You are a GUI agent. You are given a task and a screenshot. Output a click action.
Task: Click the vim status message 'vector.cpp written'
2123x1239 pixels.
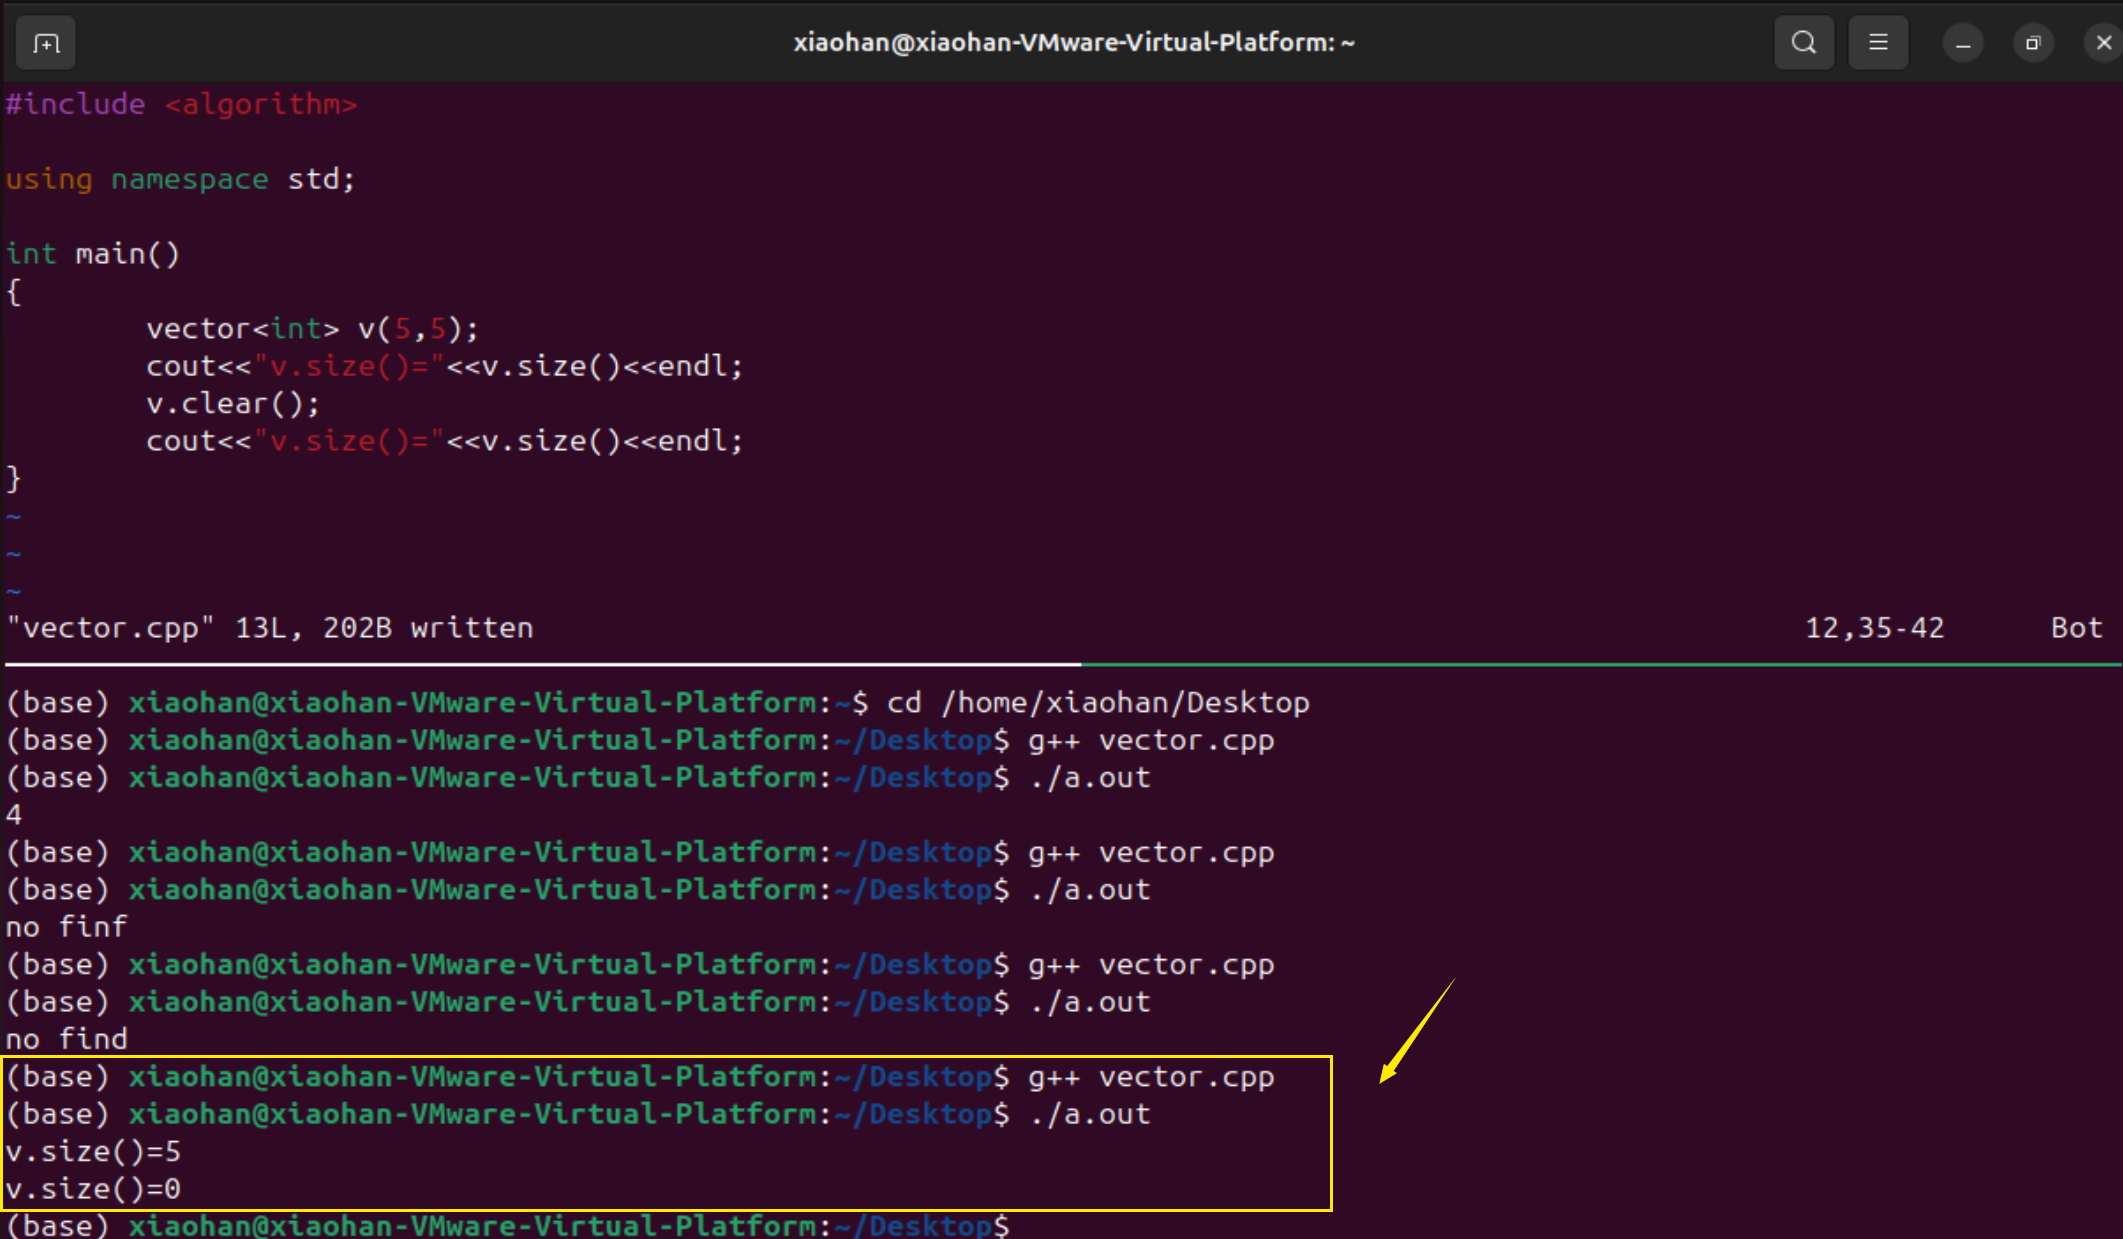click(x=270, y=628)
